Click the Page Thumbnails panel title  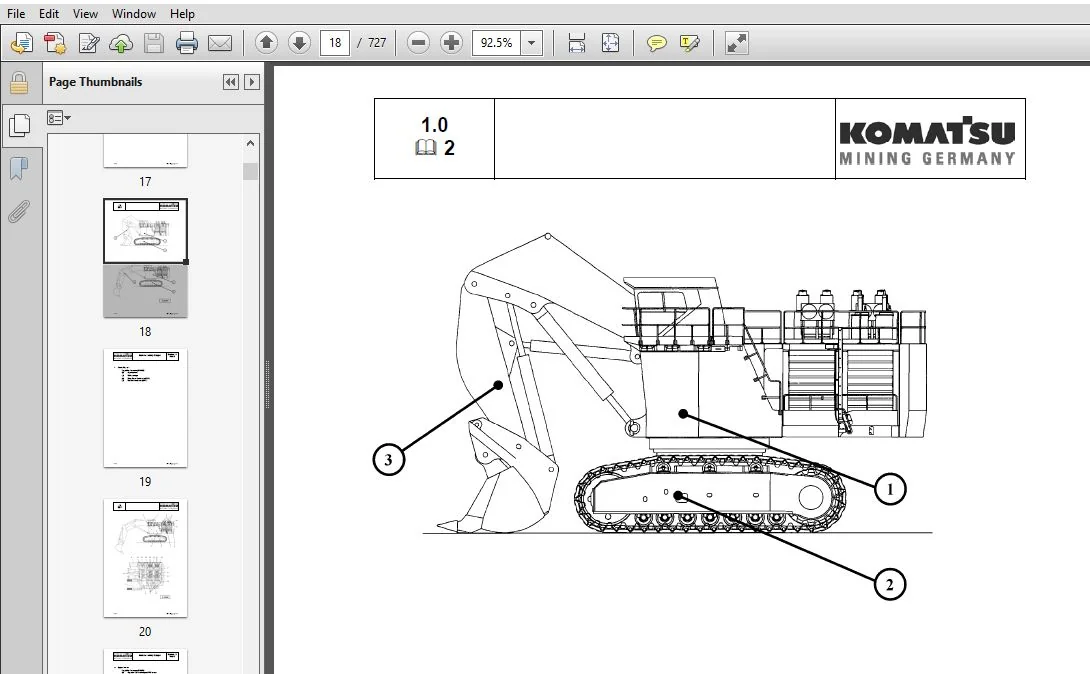95,82
